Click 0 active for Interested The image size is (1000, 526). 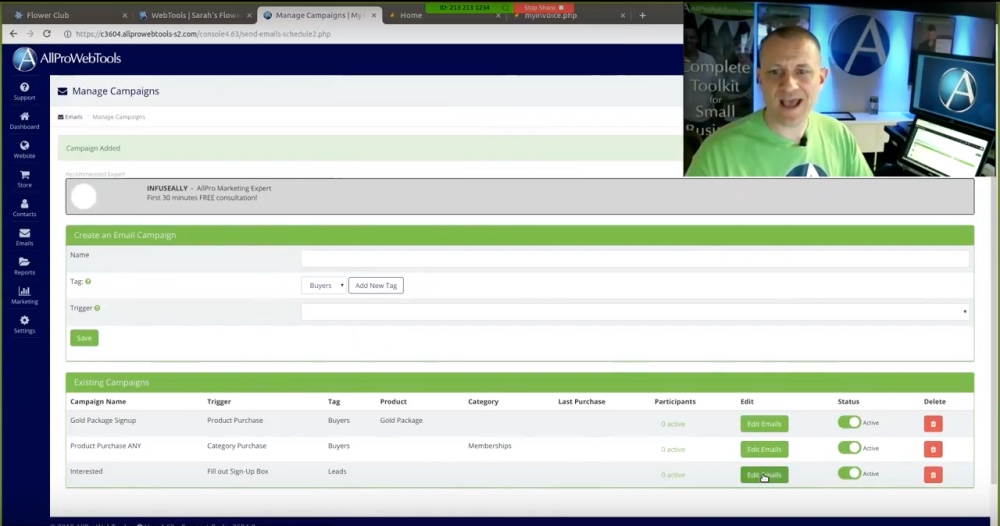pyautogui.click(x=673, y=475)
